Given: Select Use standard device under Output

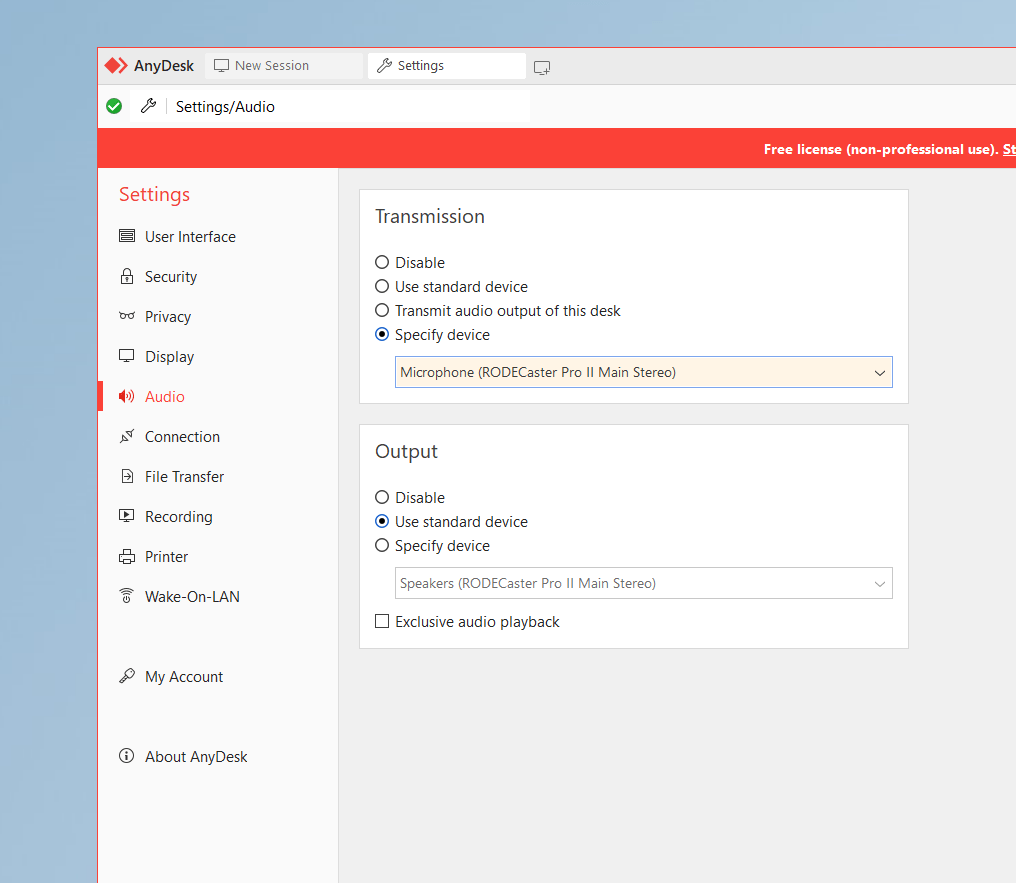Looking at the screenshot, I should click(382, 522).
